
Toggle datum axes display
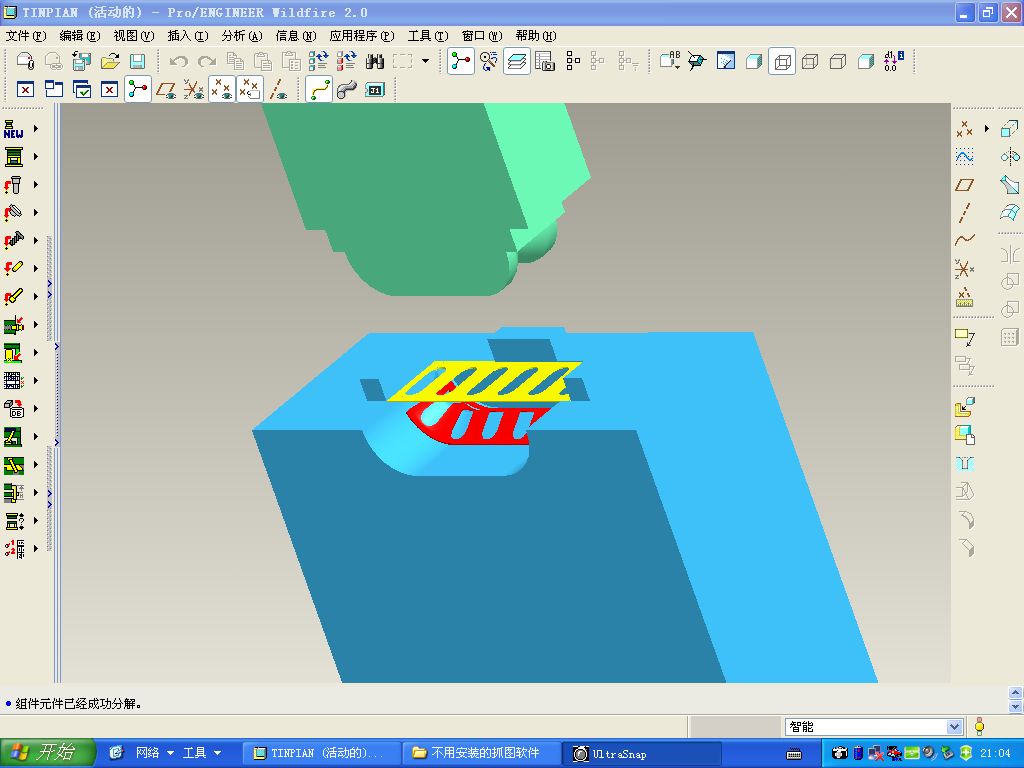coord(279,89)
